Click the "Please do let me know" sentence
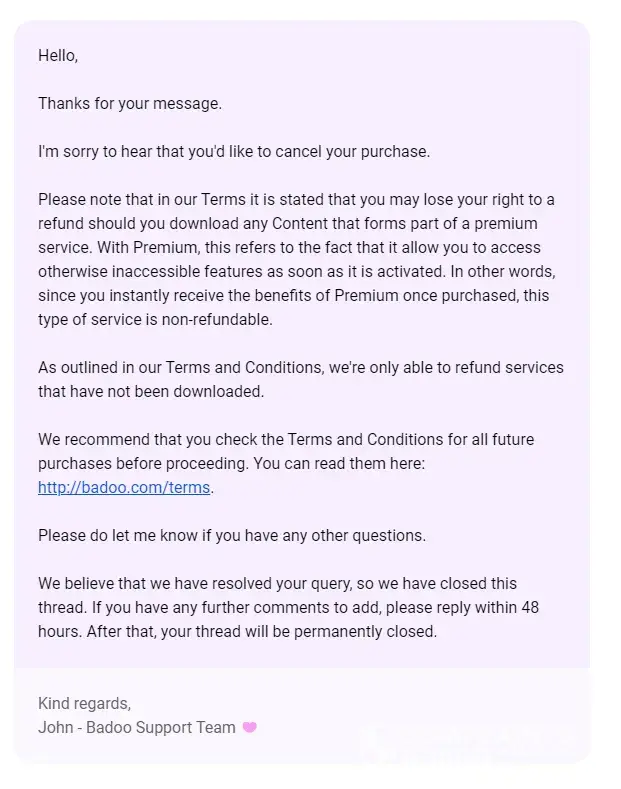 tap(232, 536)
